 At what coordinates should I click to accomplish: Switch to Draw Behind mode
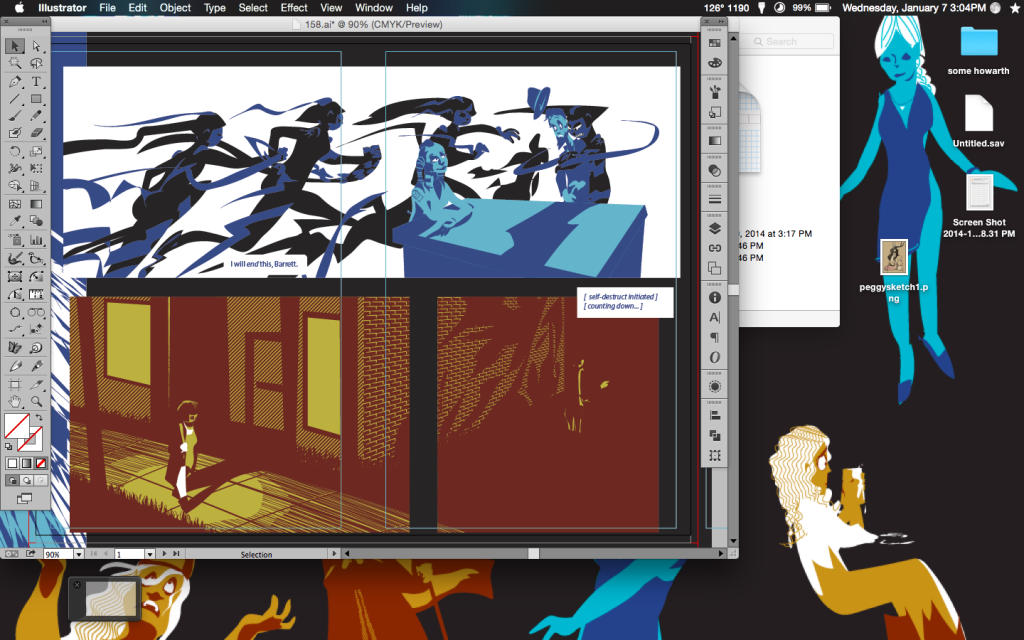tap(27, 479)
